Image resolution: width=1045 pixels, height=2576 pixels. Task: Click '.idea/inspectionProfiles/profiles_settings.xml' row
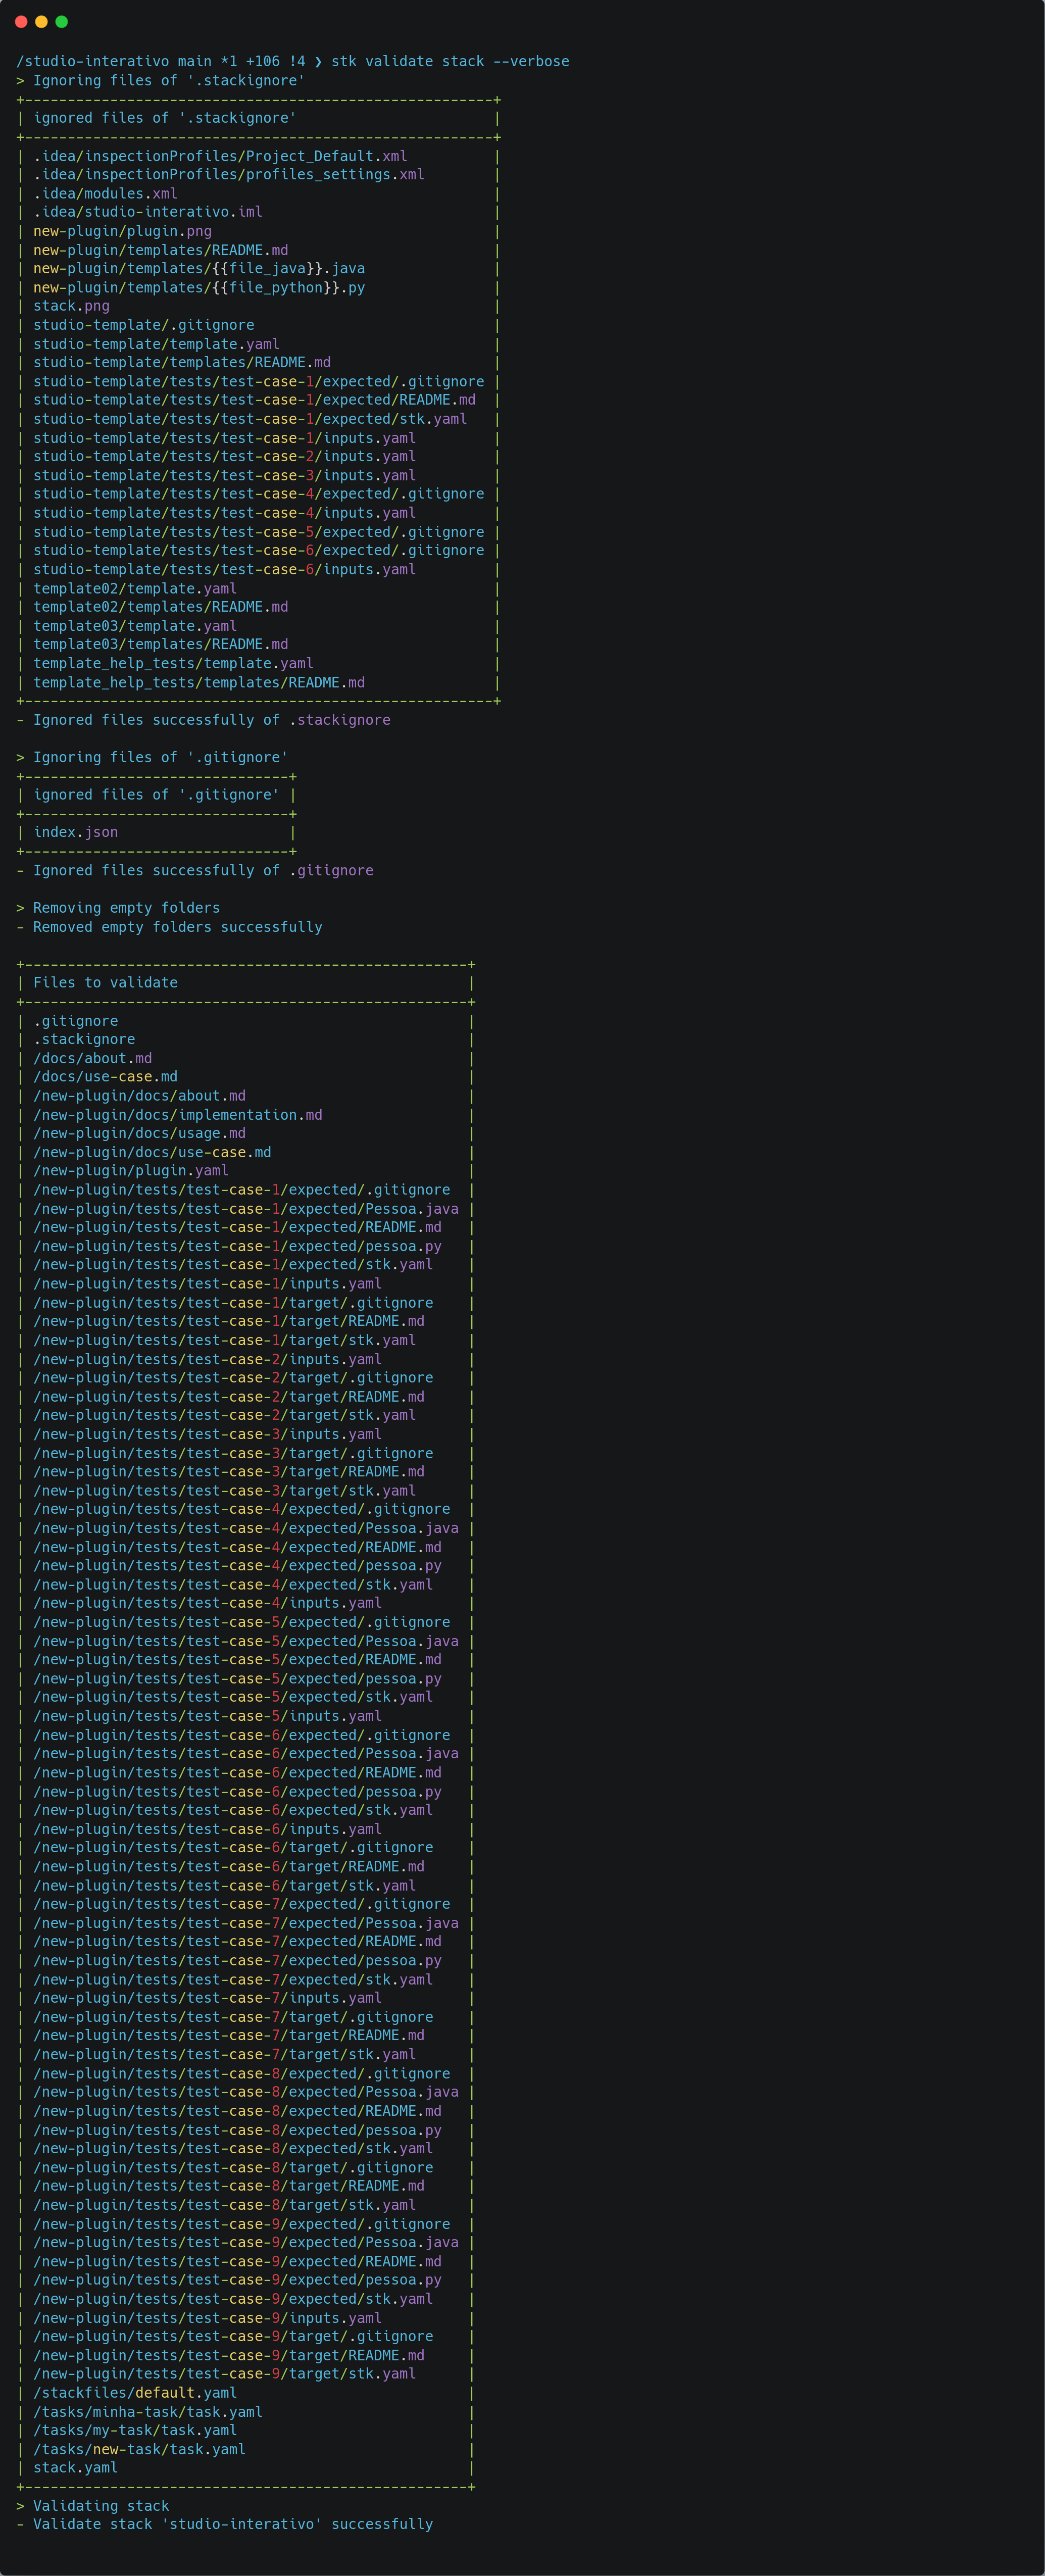pos(229,174)
